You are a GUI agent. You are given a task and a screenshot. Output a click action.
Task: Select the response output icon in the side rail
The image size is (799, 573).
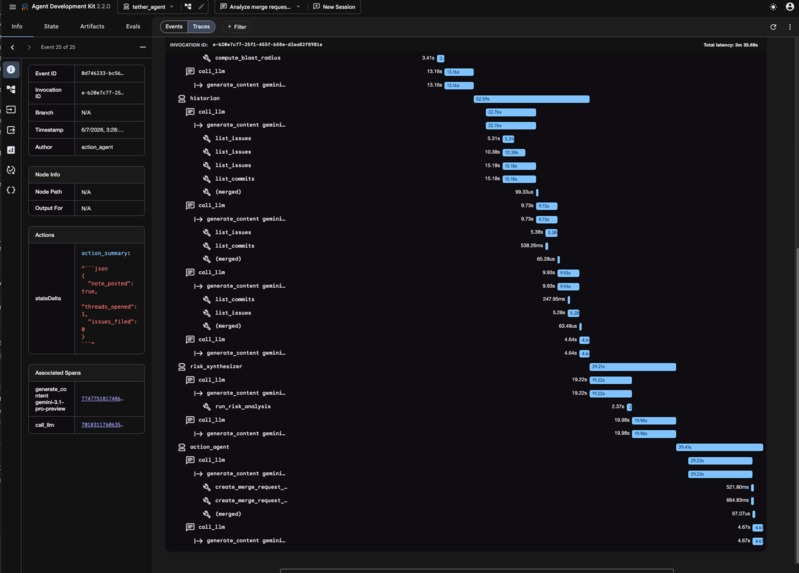tap(11, 129)
